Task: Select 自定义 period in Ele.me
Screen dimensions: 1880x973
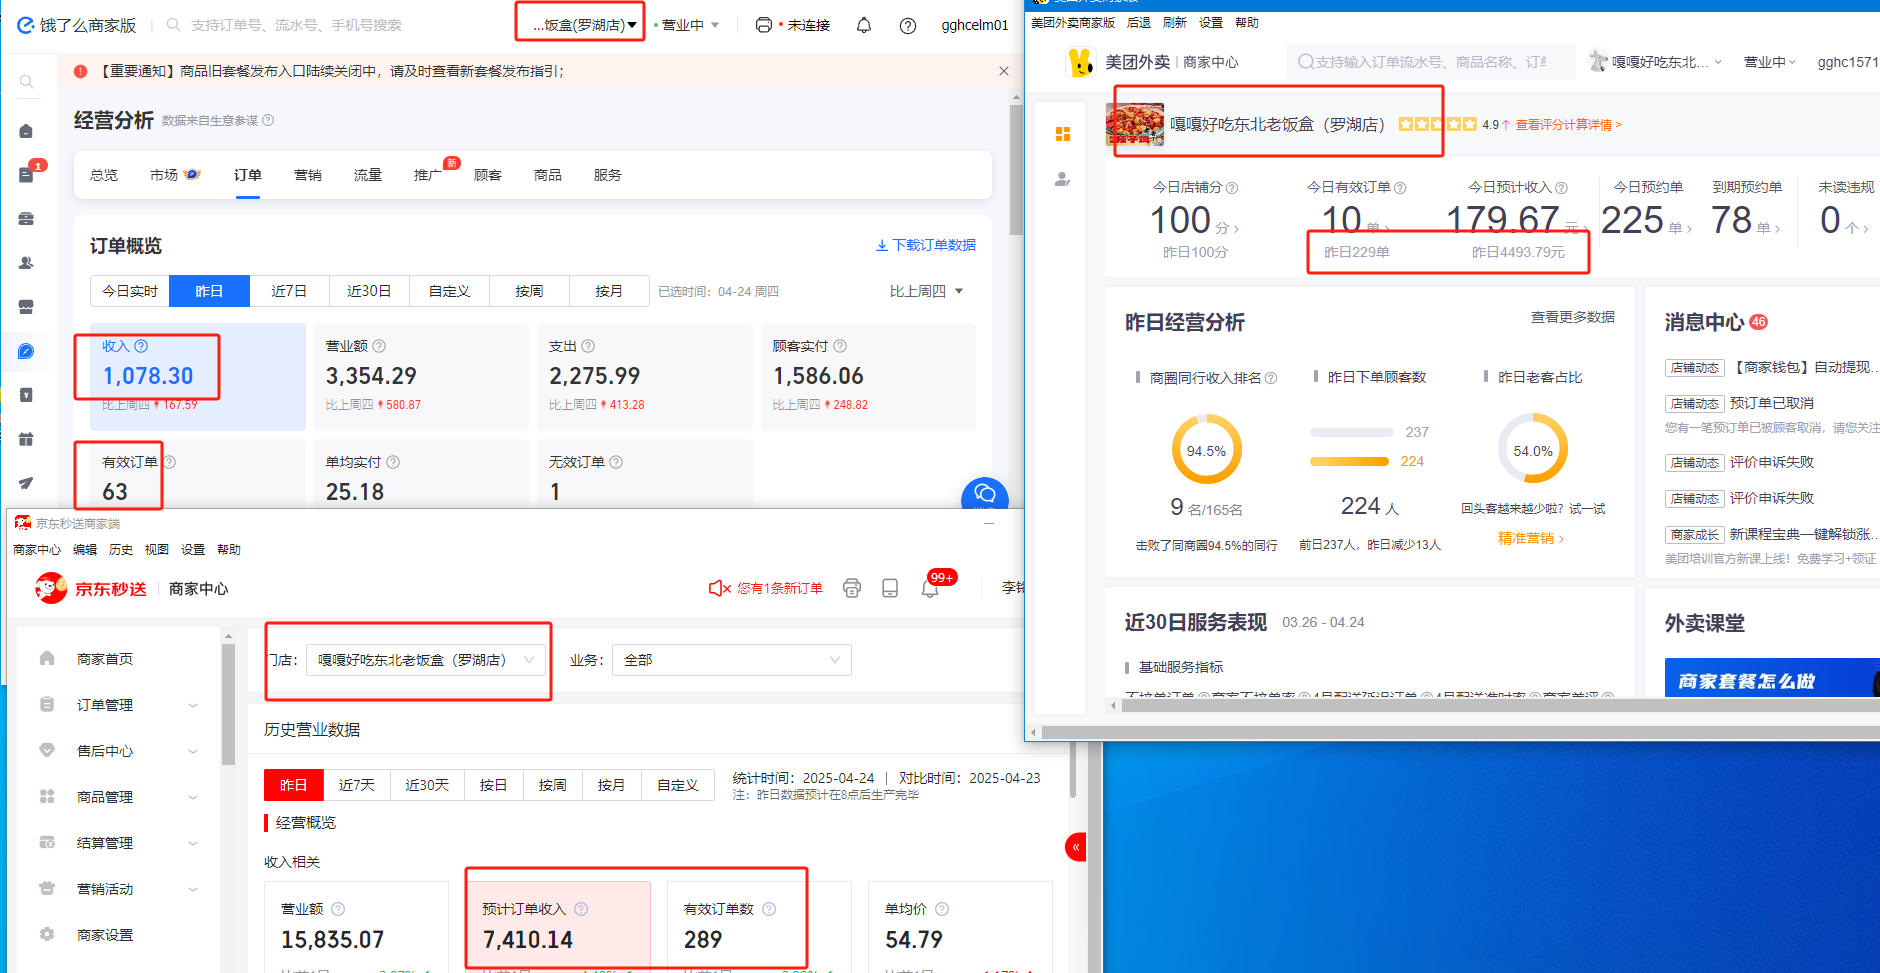Action: coord(449,291)
